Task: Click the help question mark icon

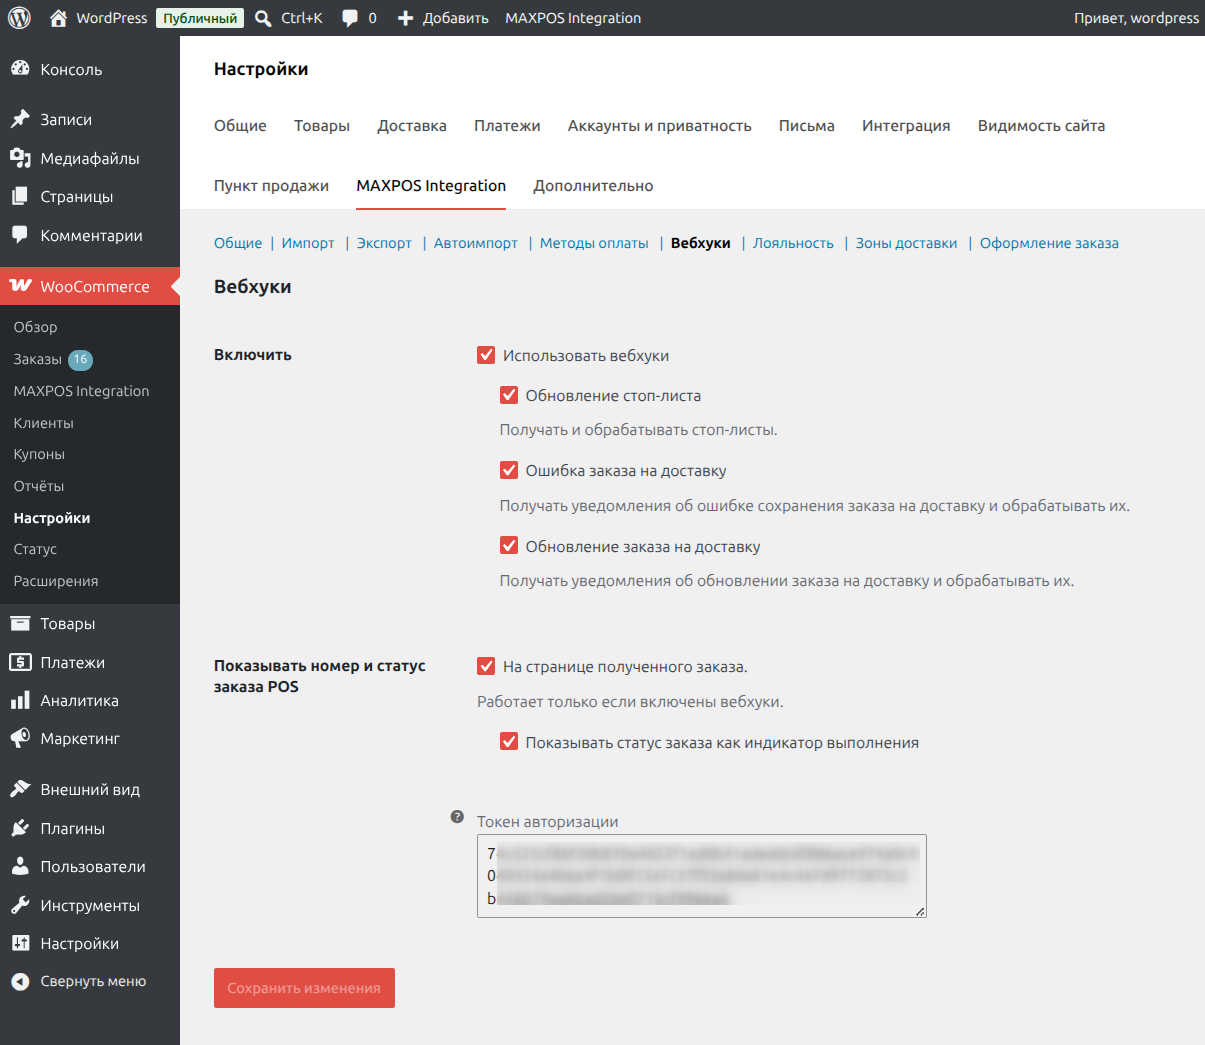Action: tap(457, 817)
